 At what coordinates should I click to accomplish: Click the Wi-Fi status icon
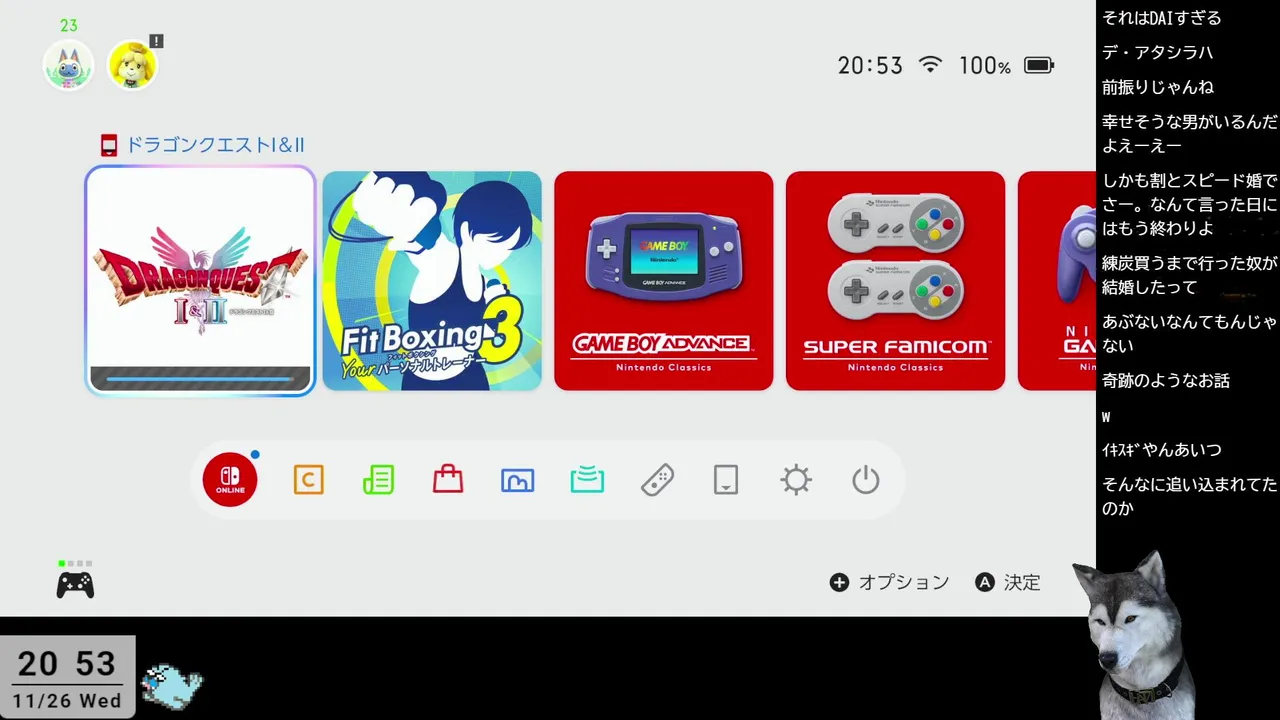coord(930,65)
